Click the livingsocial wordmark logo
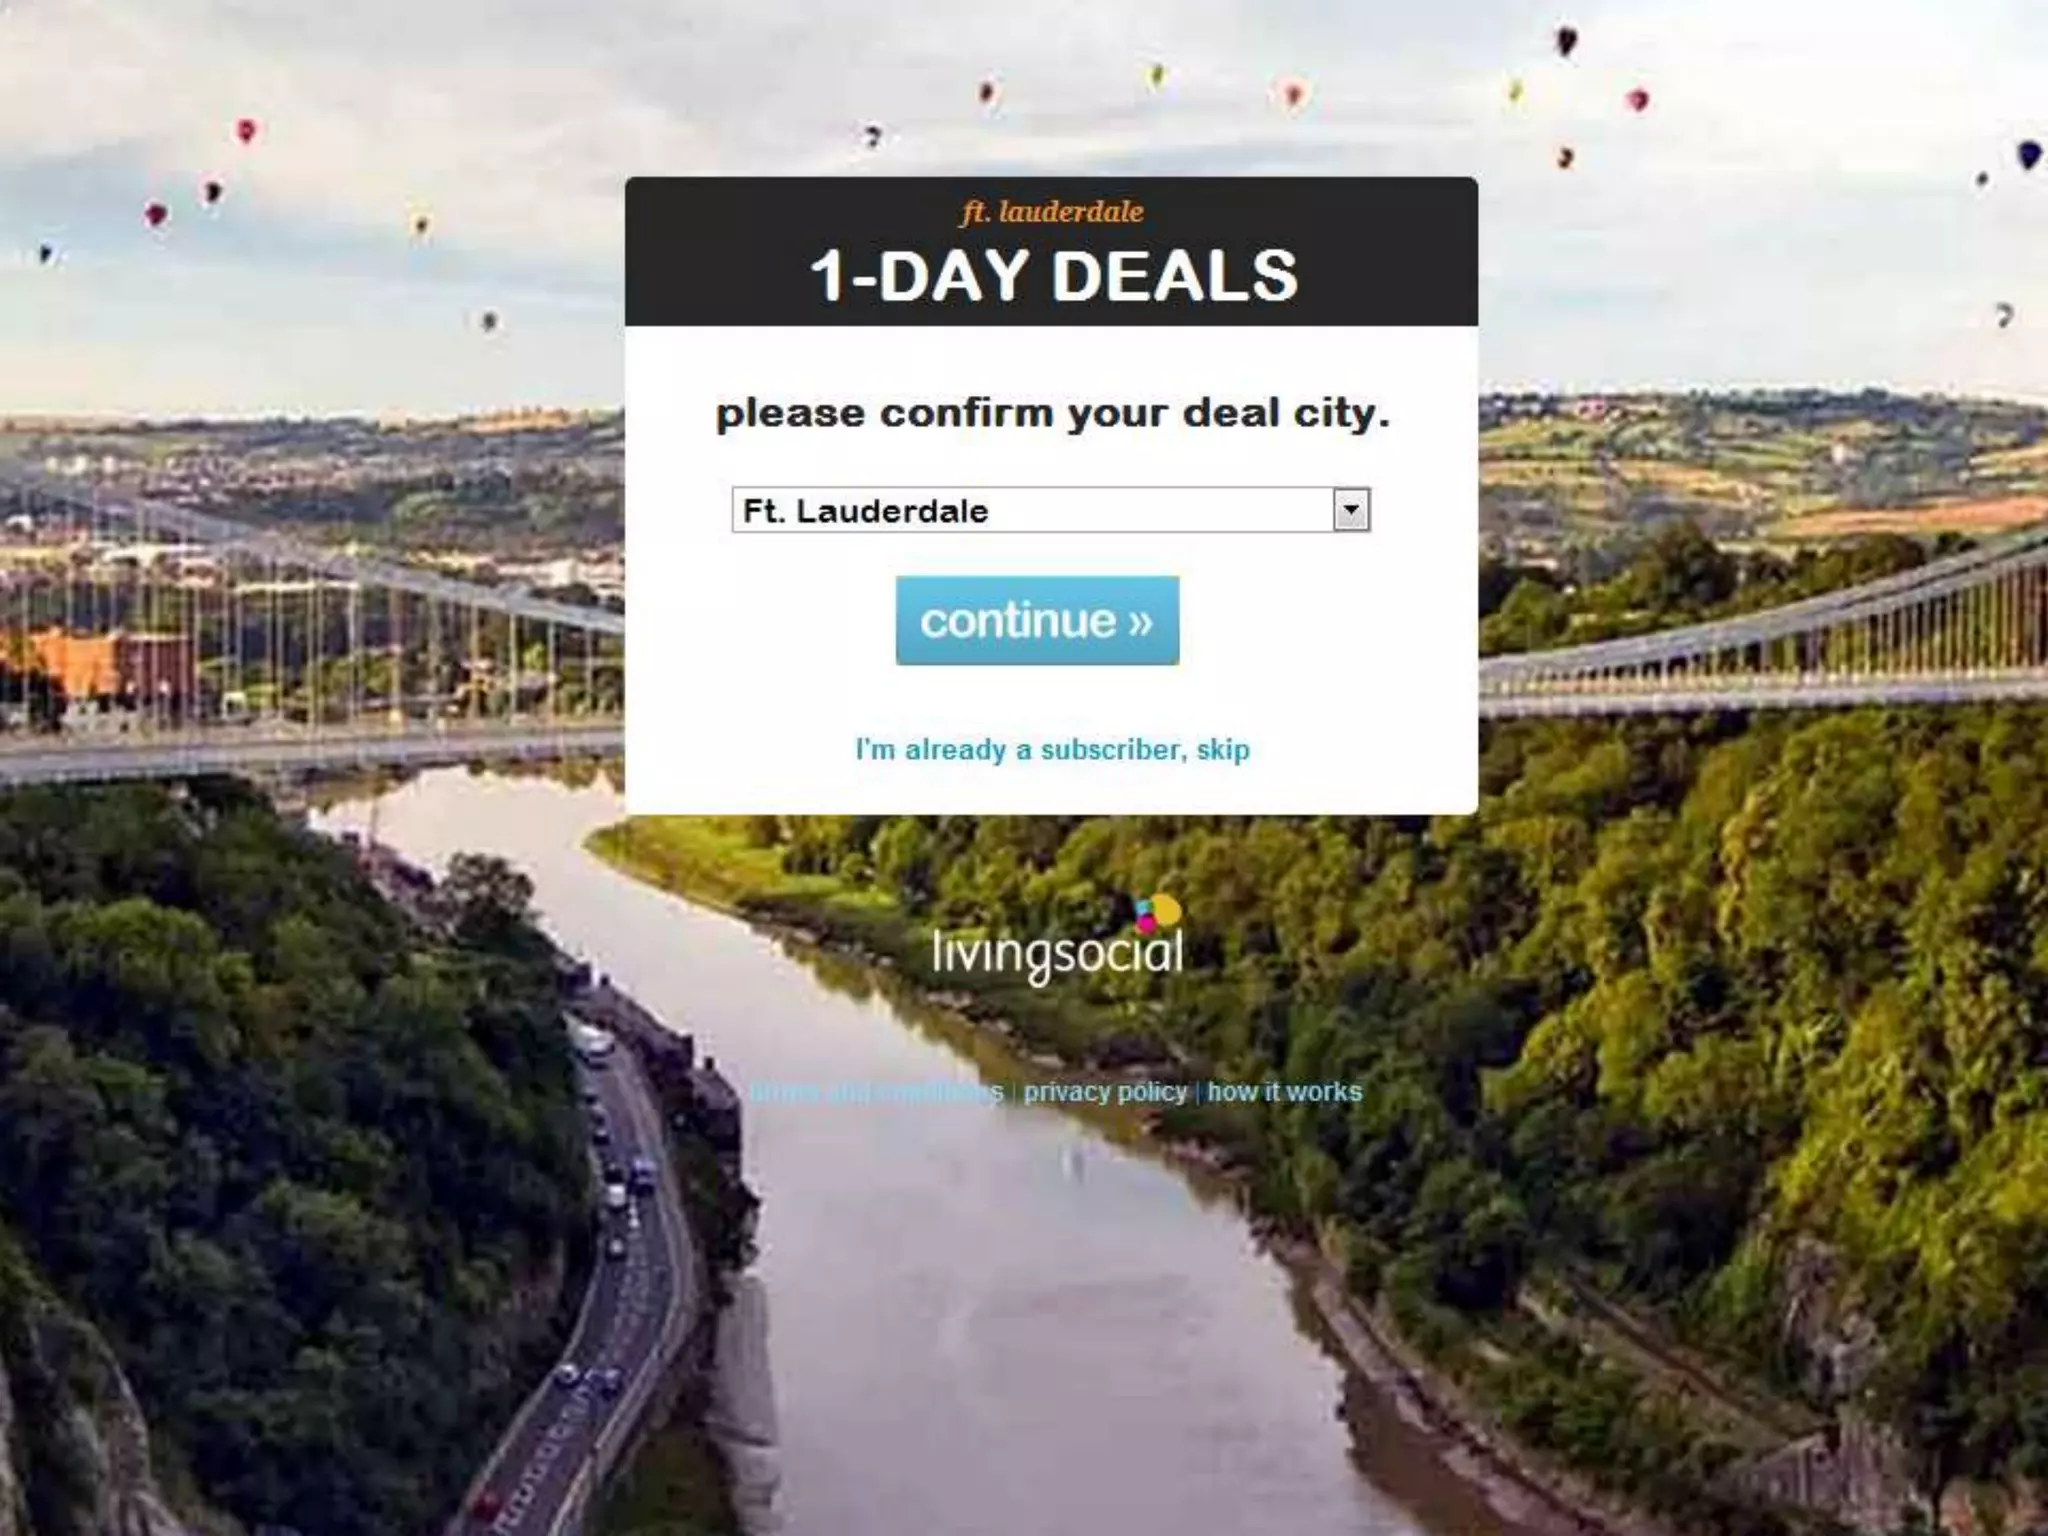Image resolution: width=2048 pixels, height=1536 pixels. coord(1057,950)
